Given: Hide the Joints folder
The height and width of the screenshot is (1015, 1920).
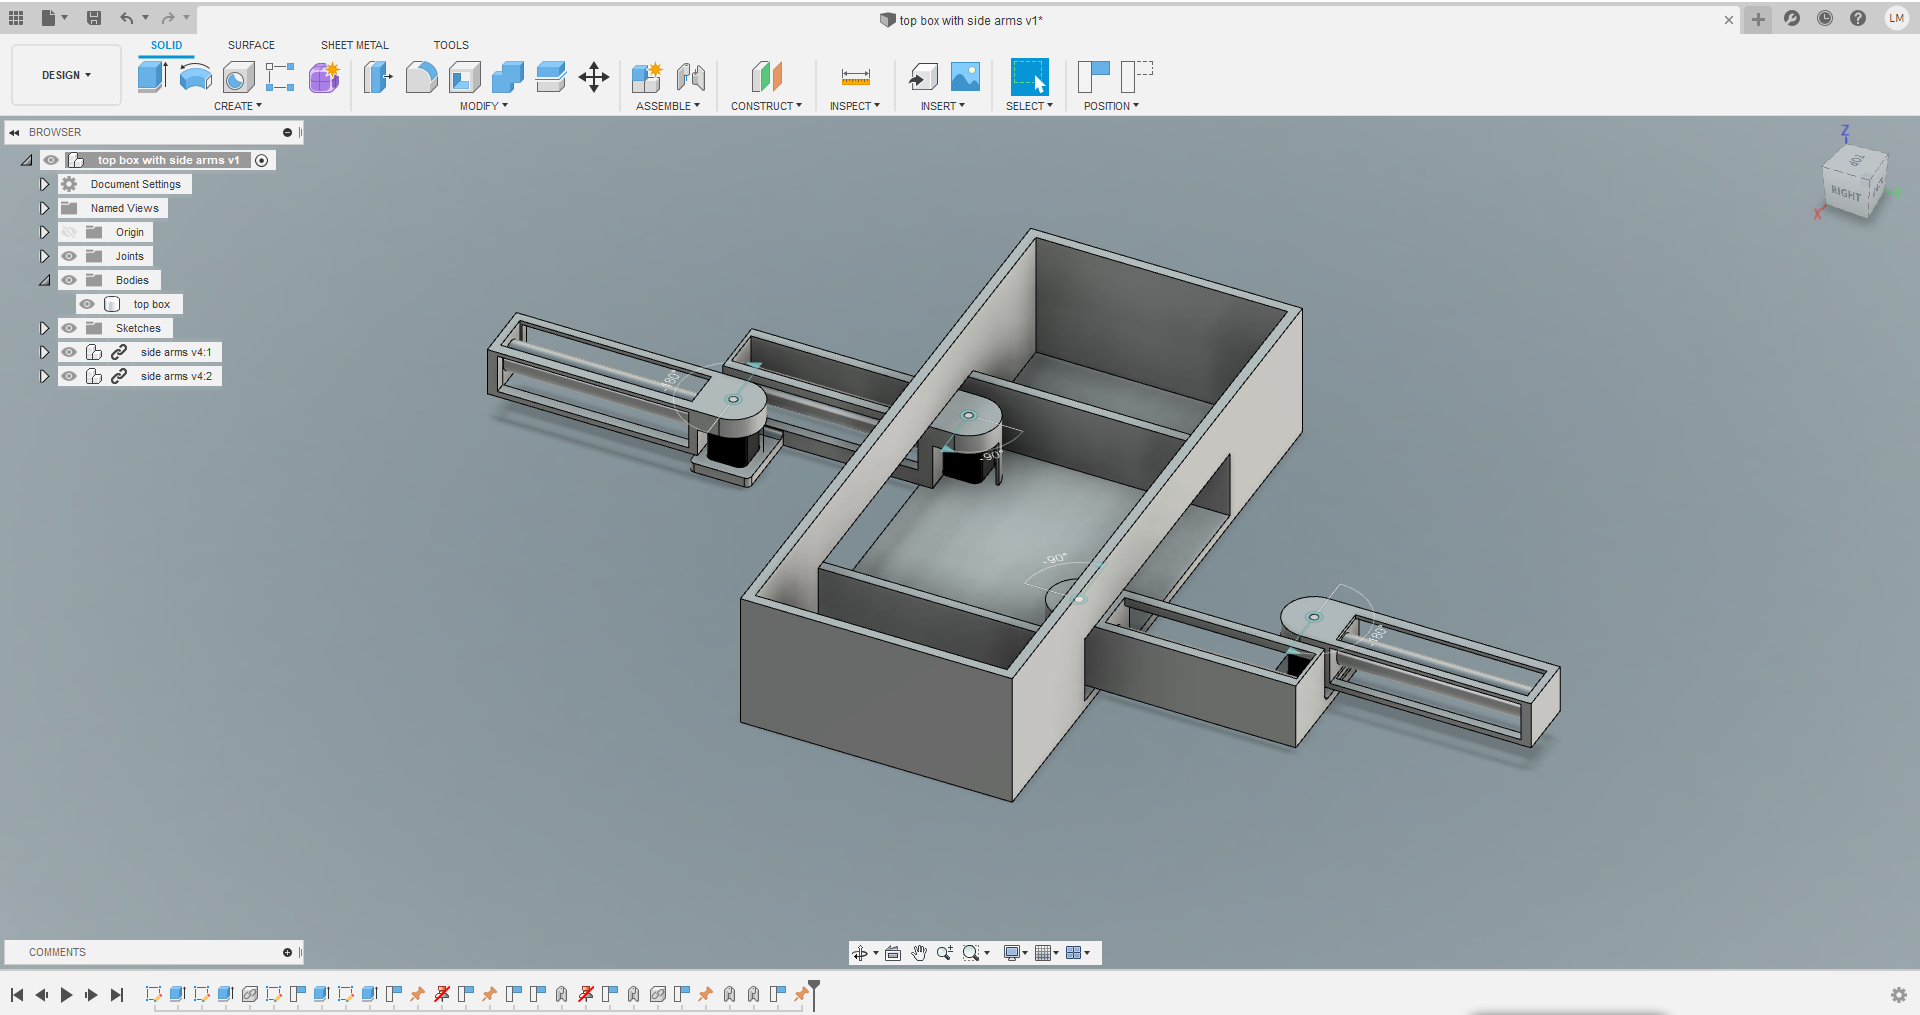Looking at the screenshot, I should [69, 256].
